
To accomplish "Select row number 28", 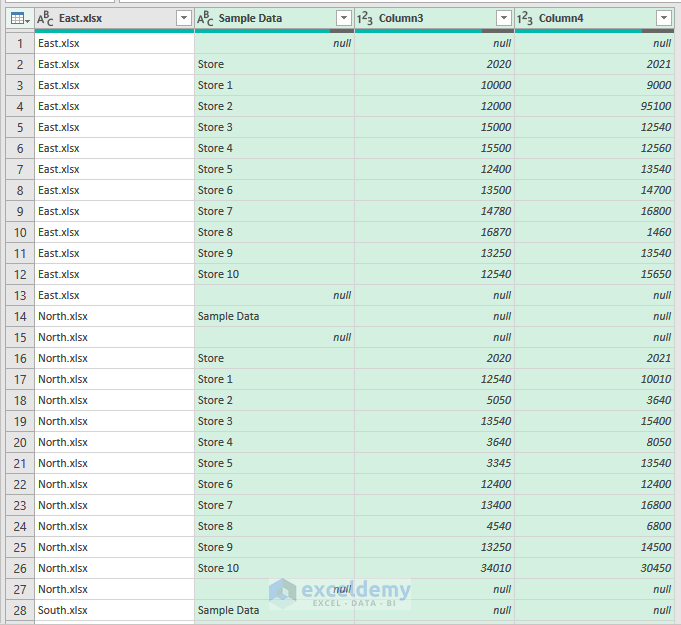I will click(x=20, y=611).
